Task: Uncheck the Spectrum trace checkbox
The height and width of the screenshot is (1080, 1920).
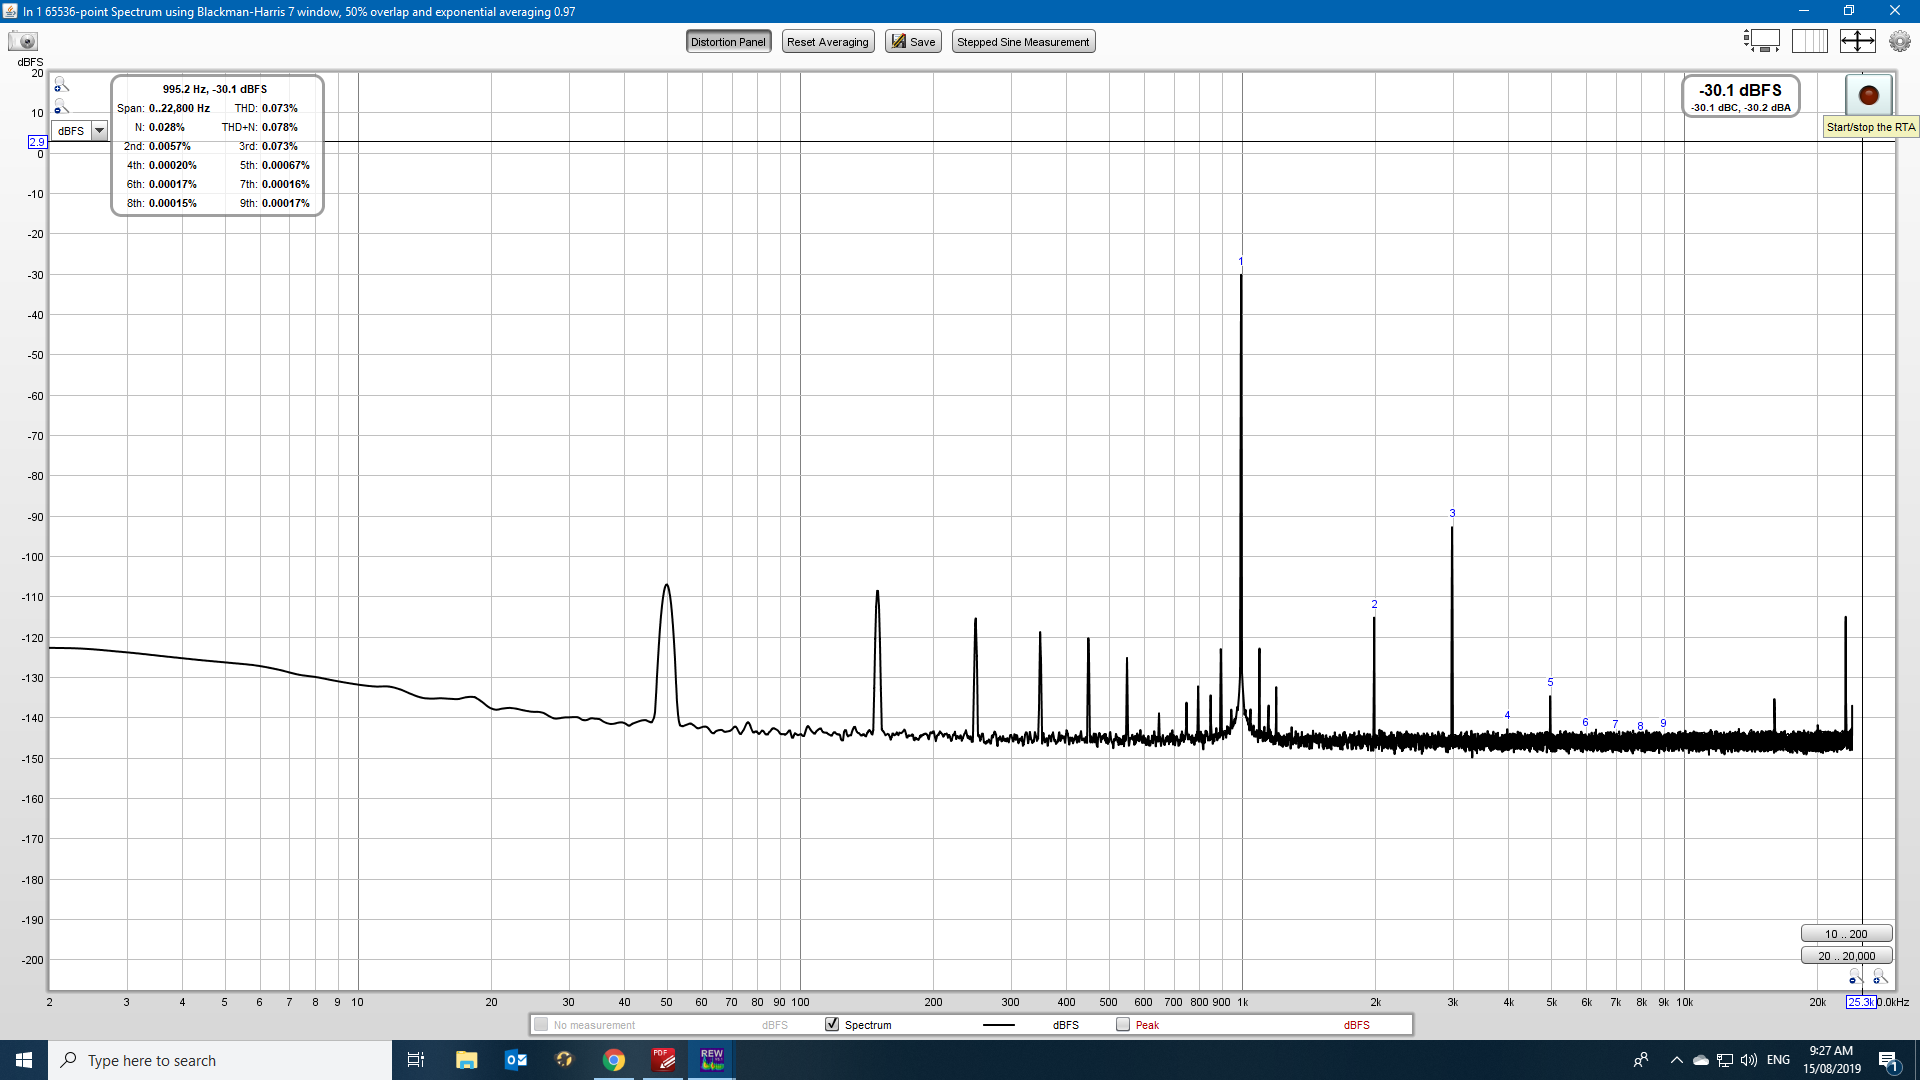Action: pyautogui.click(x=832, y=1024)
